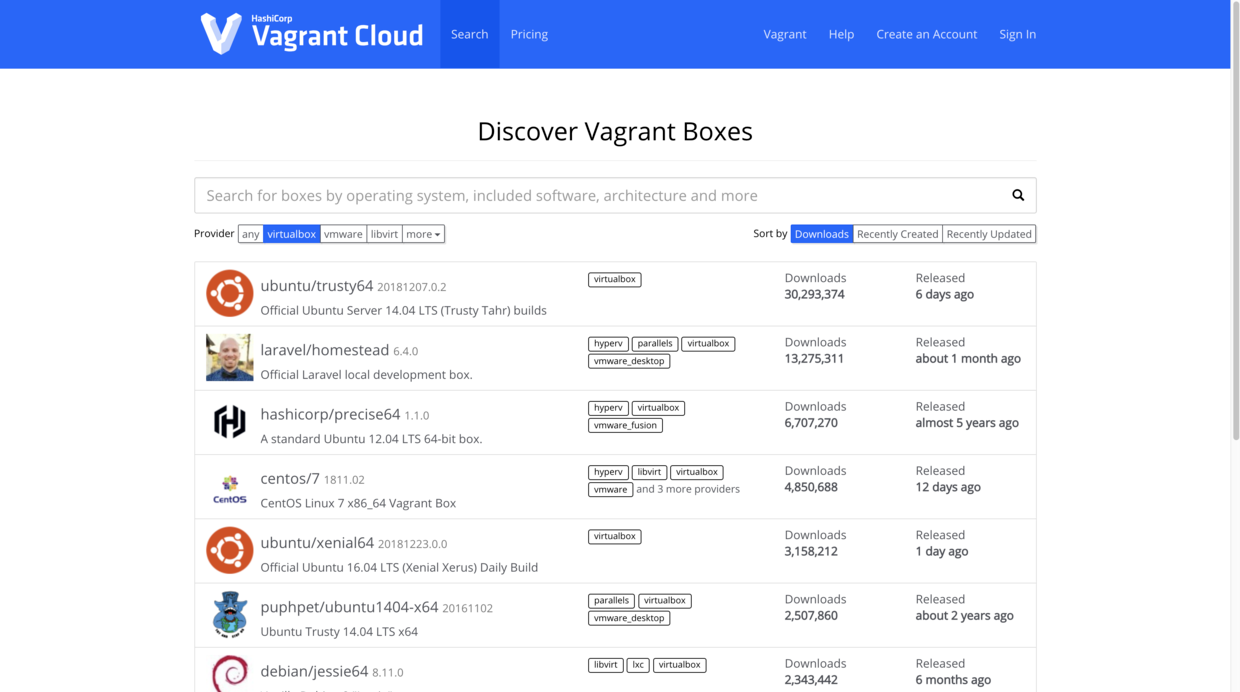1240x692 pixels.
Task: Open the ubuntu/xenial64 box
Action: pyautogui.click(x=615, y=550)
